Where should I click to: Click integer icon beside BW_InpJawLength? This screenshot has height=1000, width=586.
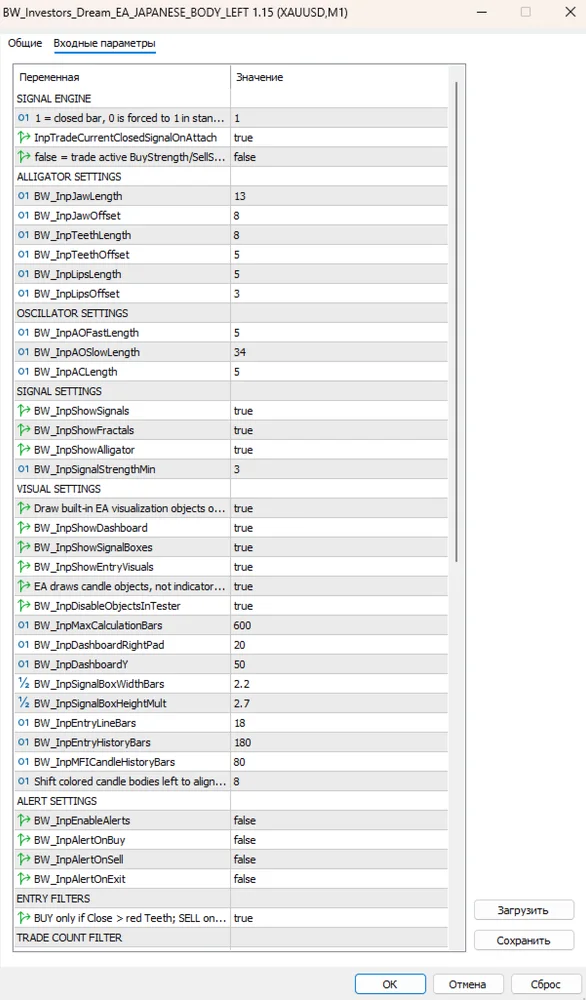[x=24, y=196]
